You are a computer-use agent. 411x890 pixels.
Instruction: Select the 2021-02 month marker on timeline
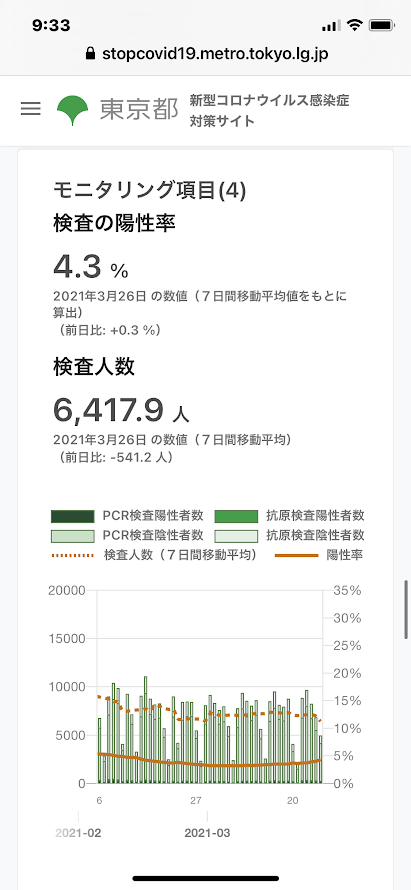pyautogui.click(x=78, y=834)
